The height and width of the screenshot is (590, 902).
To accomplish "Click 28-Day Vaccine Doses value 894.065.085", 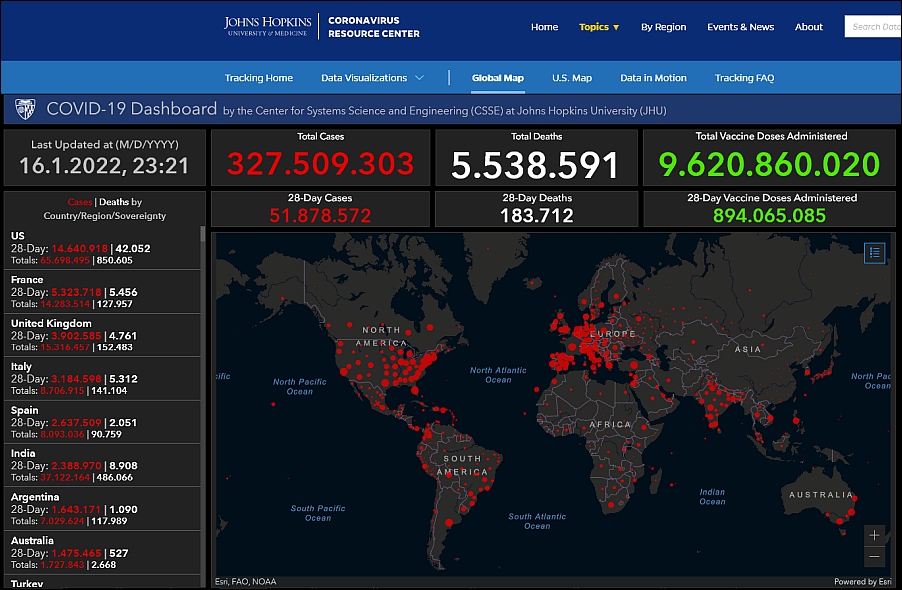I will 769,216.
